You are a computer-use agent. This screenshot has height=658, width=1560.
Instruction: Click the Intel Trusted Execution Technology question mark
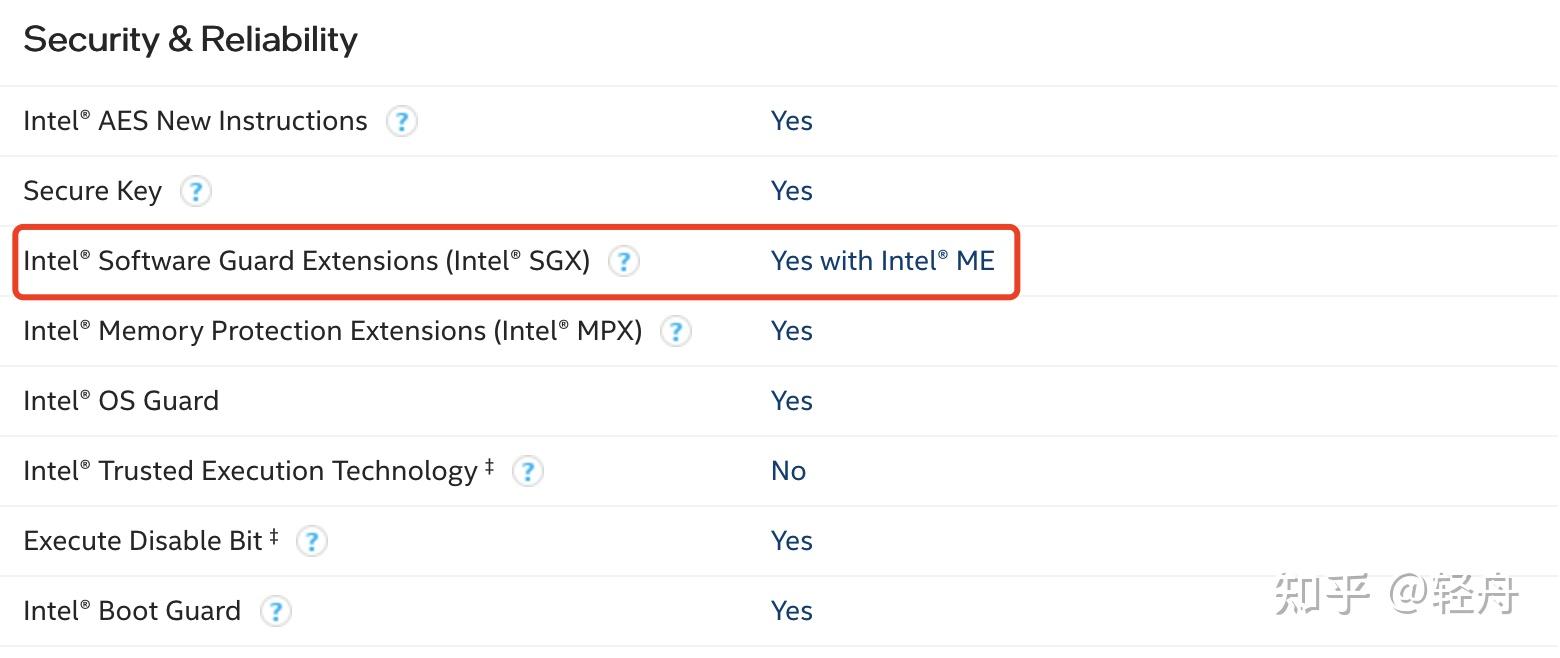527,471
